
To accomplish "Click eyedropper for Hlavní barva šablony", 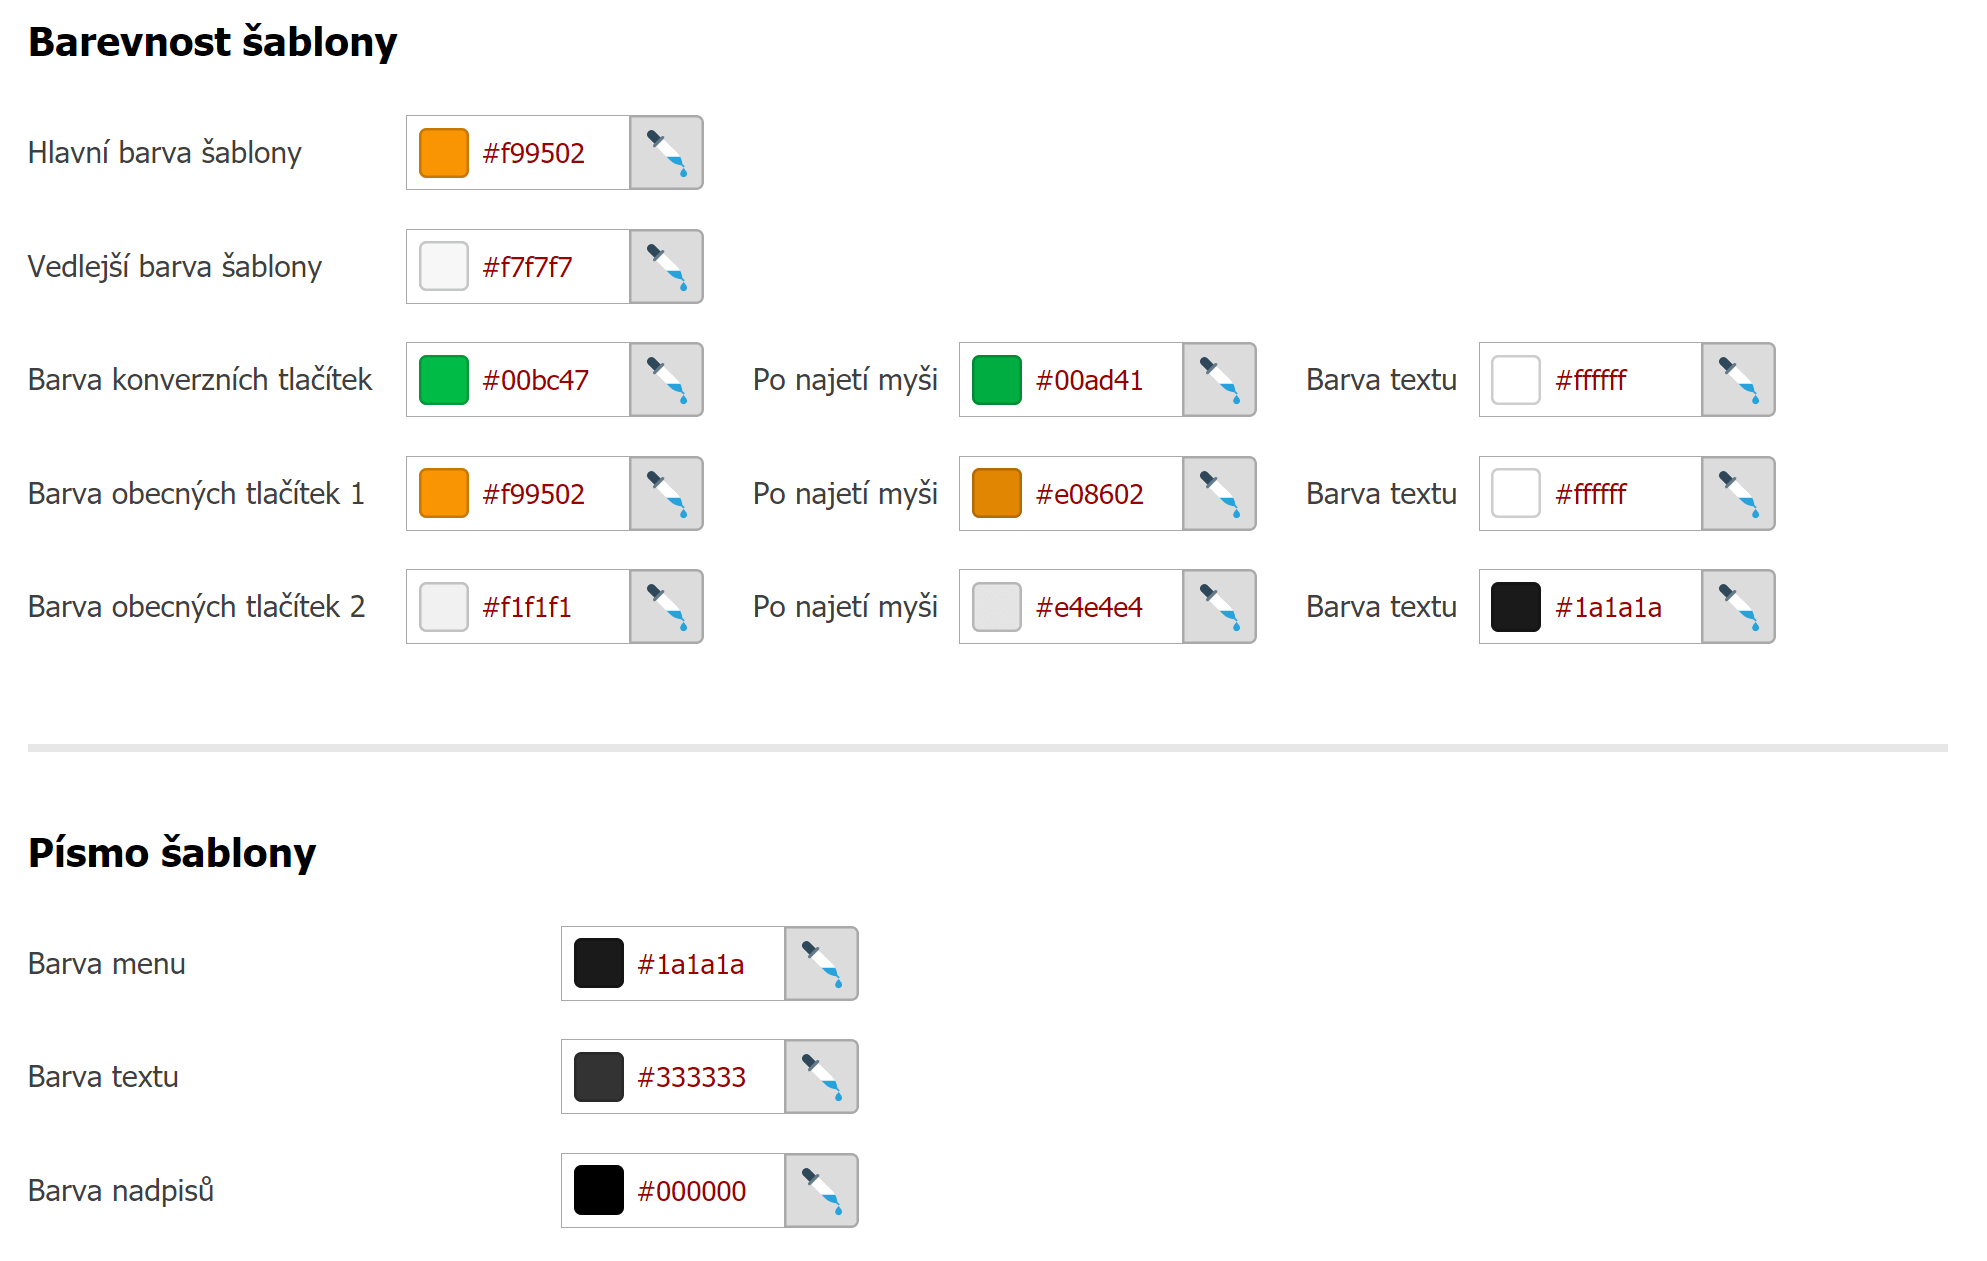I will point(666,153).
